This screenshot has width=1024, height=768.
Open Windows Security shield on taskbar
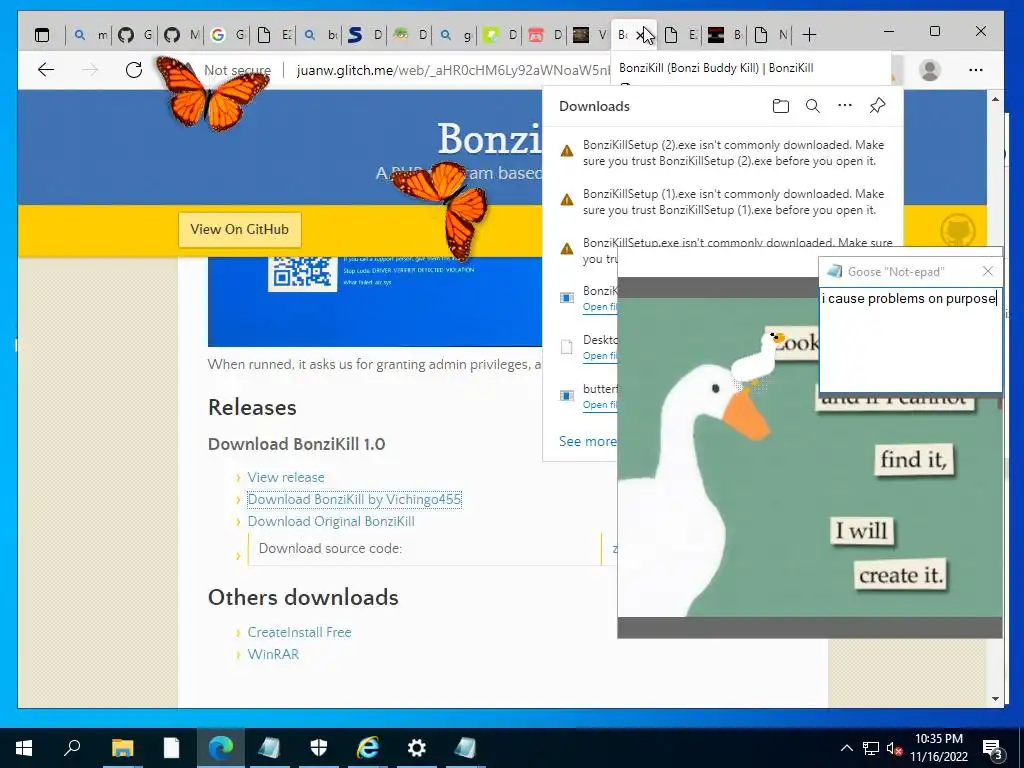319,748
